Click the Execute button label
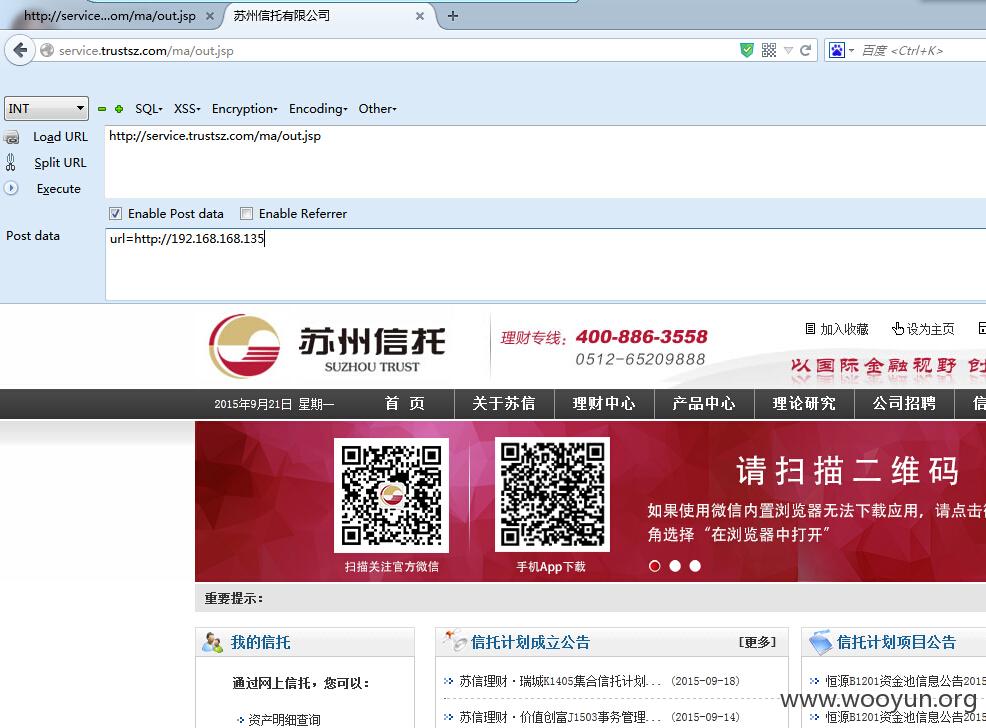The width and height of the screenshot is (986, 728). pyautogui.click(x=58, y=189)
